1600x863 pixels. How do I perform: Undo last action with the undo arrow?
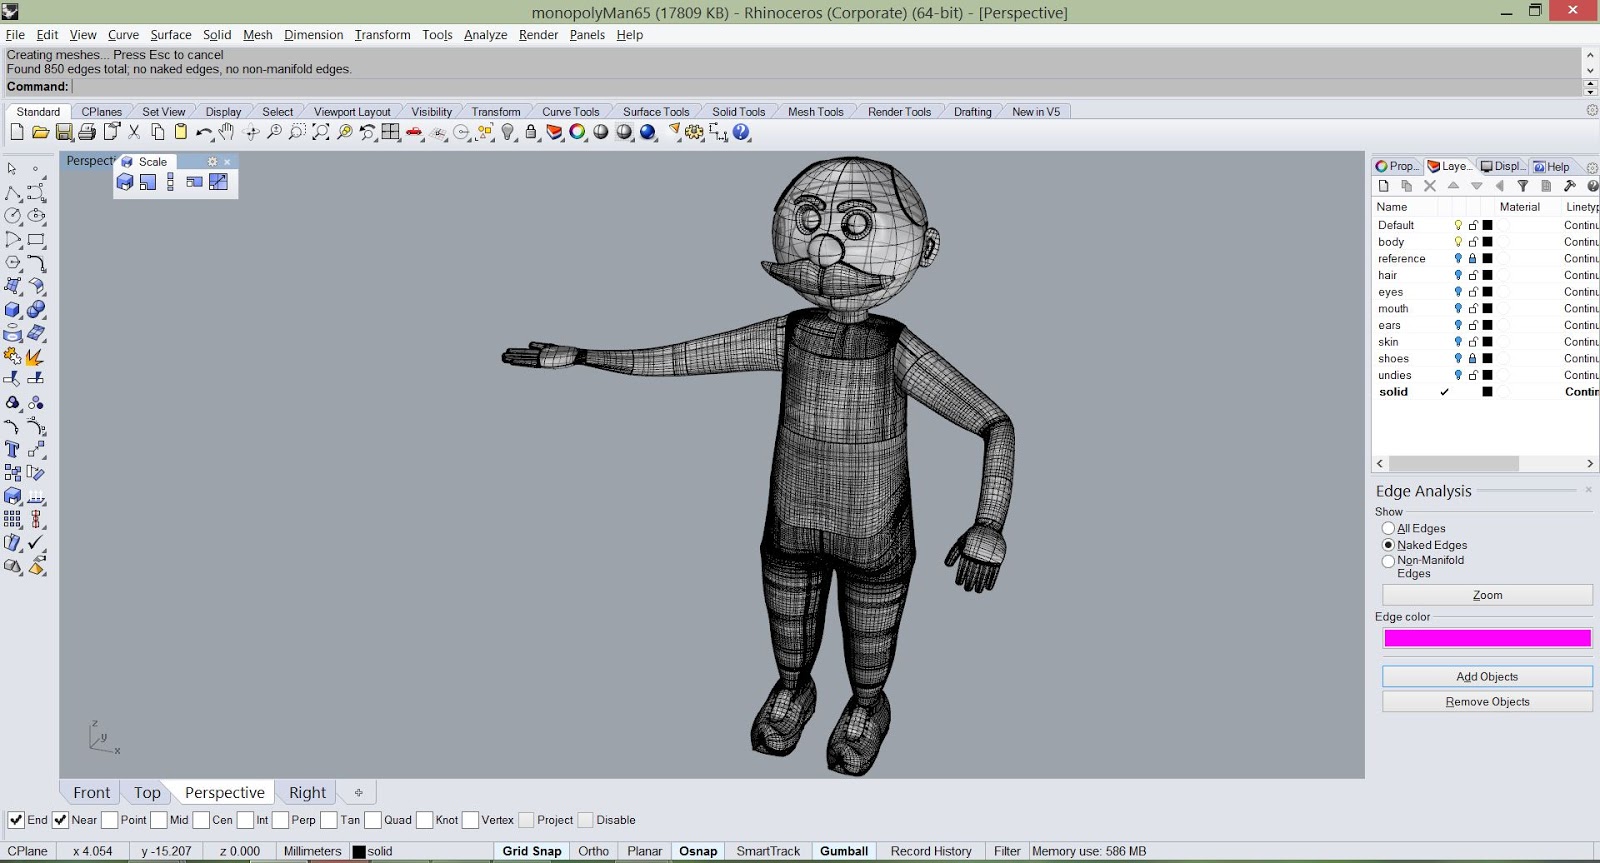pyautogui.click(x=204, y=132)
